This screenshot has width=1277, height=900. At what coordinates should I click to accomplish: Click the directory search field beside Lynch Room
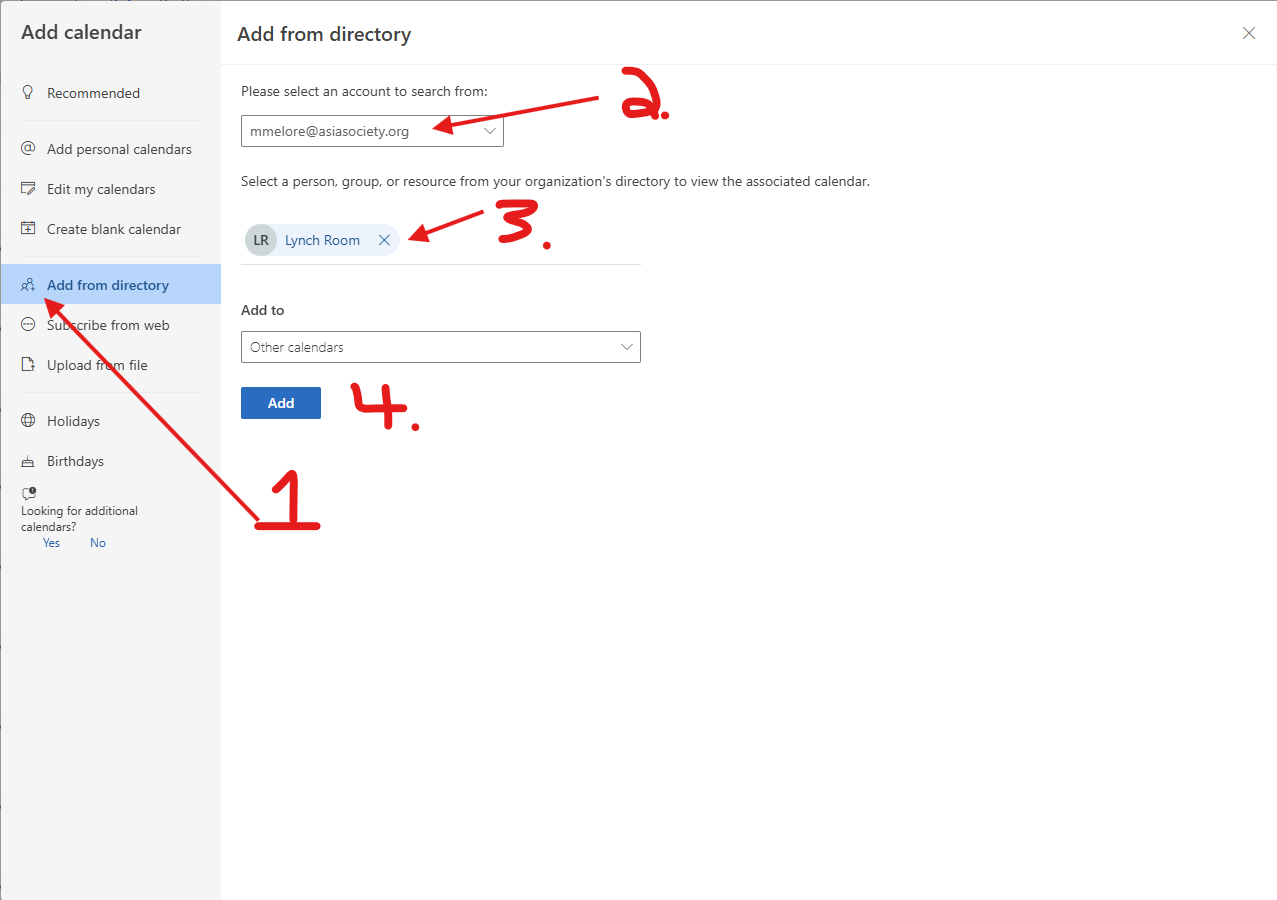point(520,240)
